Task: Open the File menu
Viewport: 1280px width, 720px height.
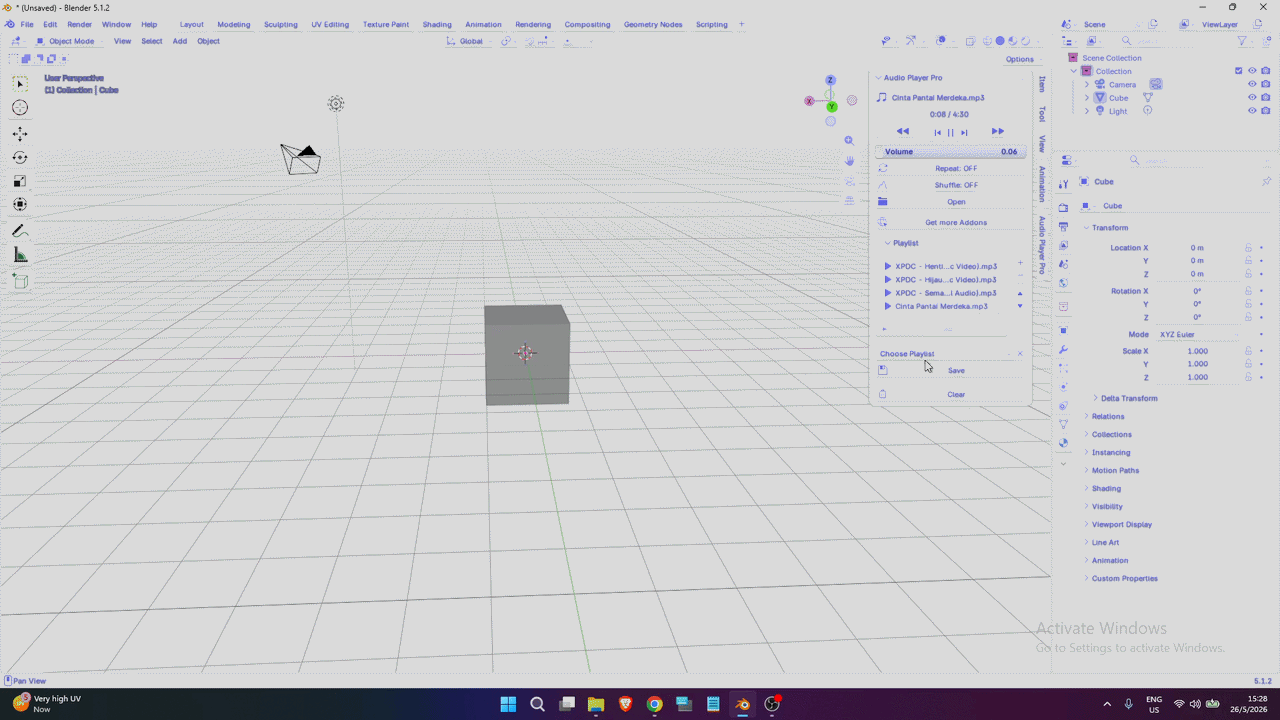Action: click(27, 24)
